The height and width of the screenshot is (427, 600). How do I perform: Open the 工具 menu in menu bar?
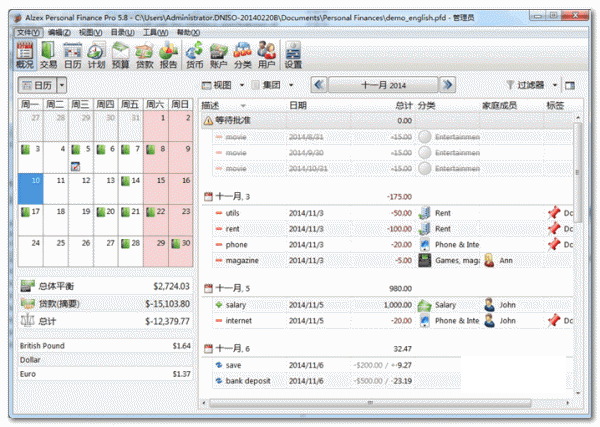[x=155, y=32]
